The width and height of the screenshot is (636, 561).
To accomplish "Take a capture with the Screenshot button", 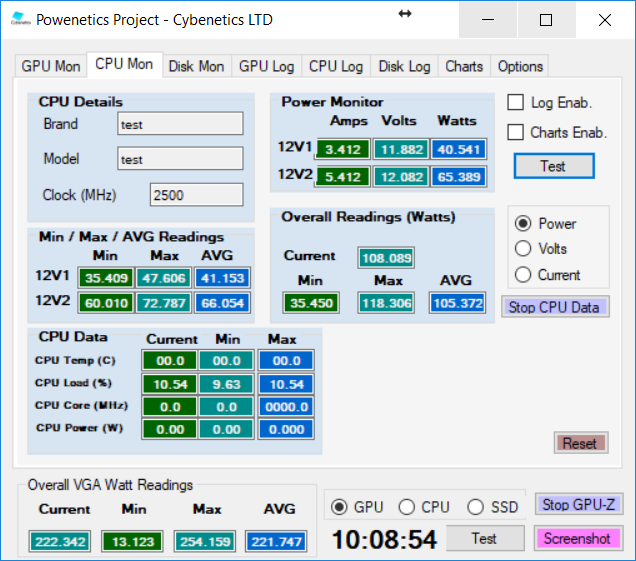I will tap(578, 539).
